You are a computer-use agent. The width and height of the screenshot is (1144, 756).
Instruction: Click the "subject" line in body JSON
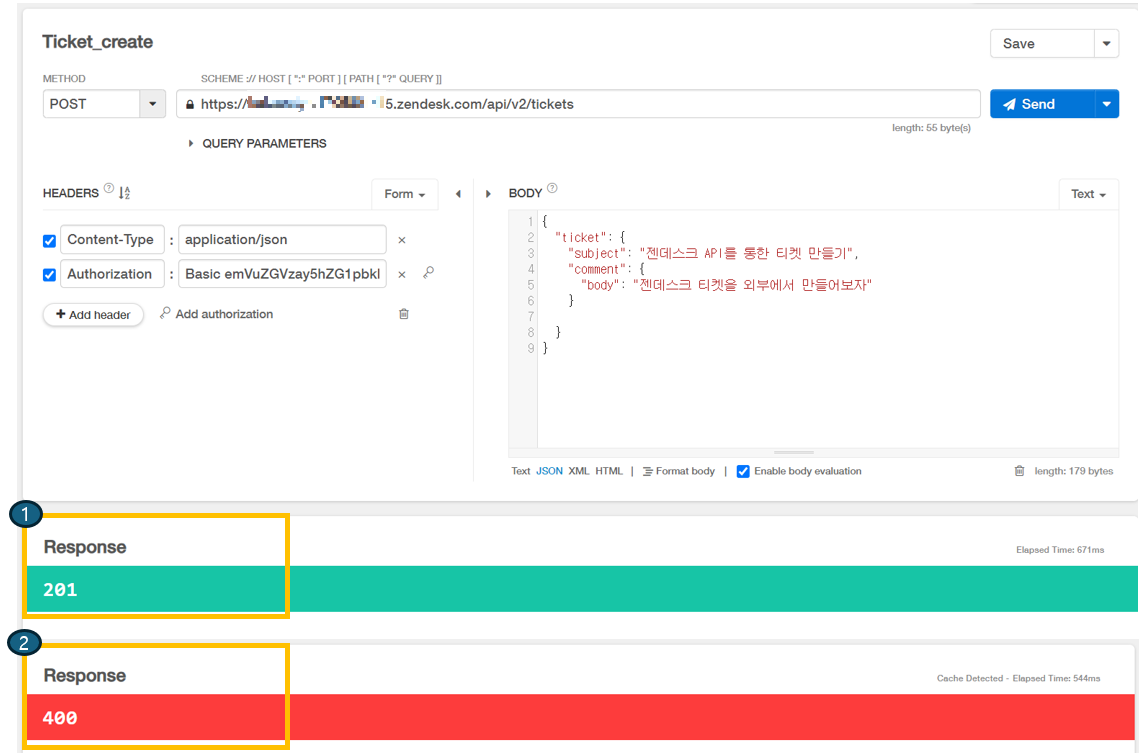click(713, 253)
